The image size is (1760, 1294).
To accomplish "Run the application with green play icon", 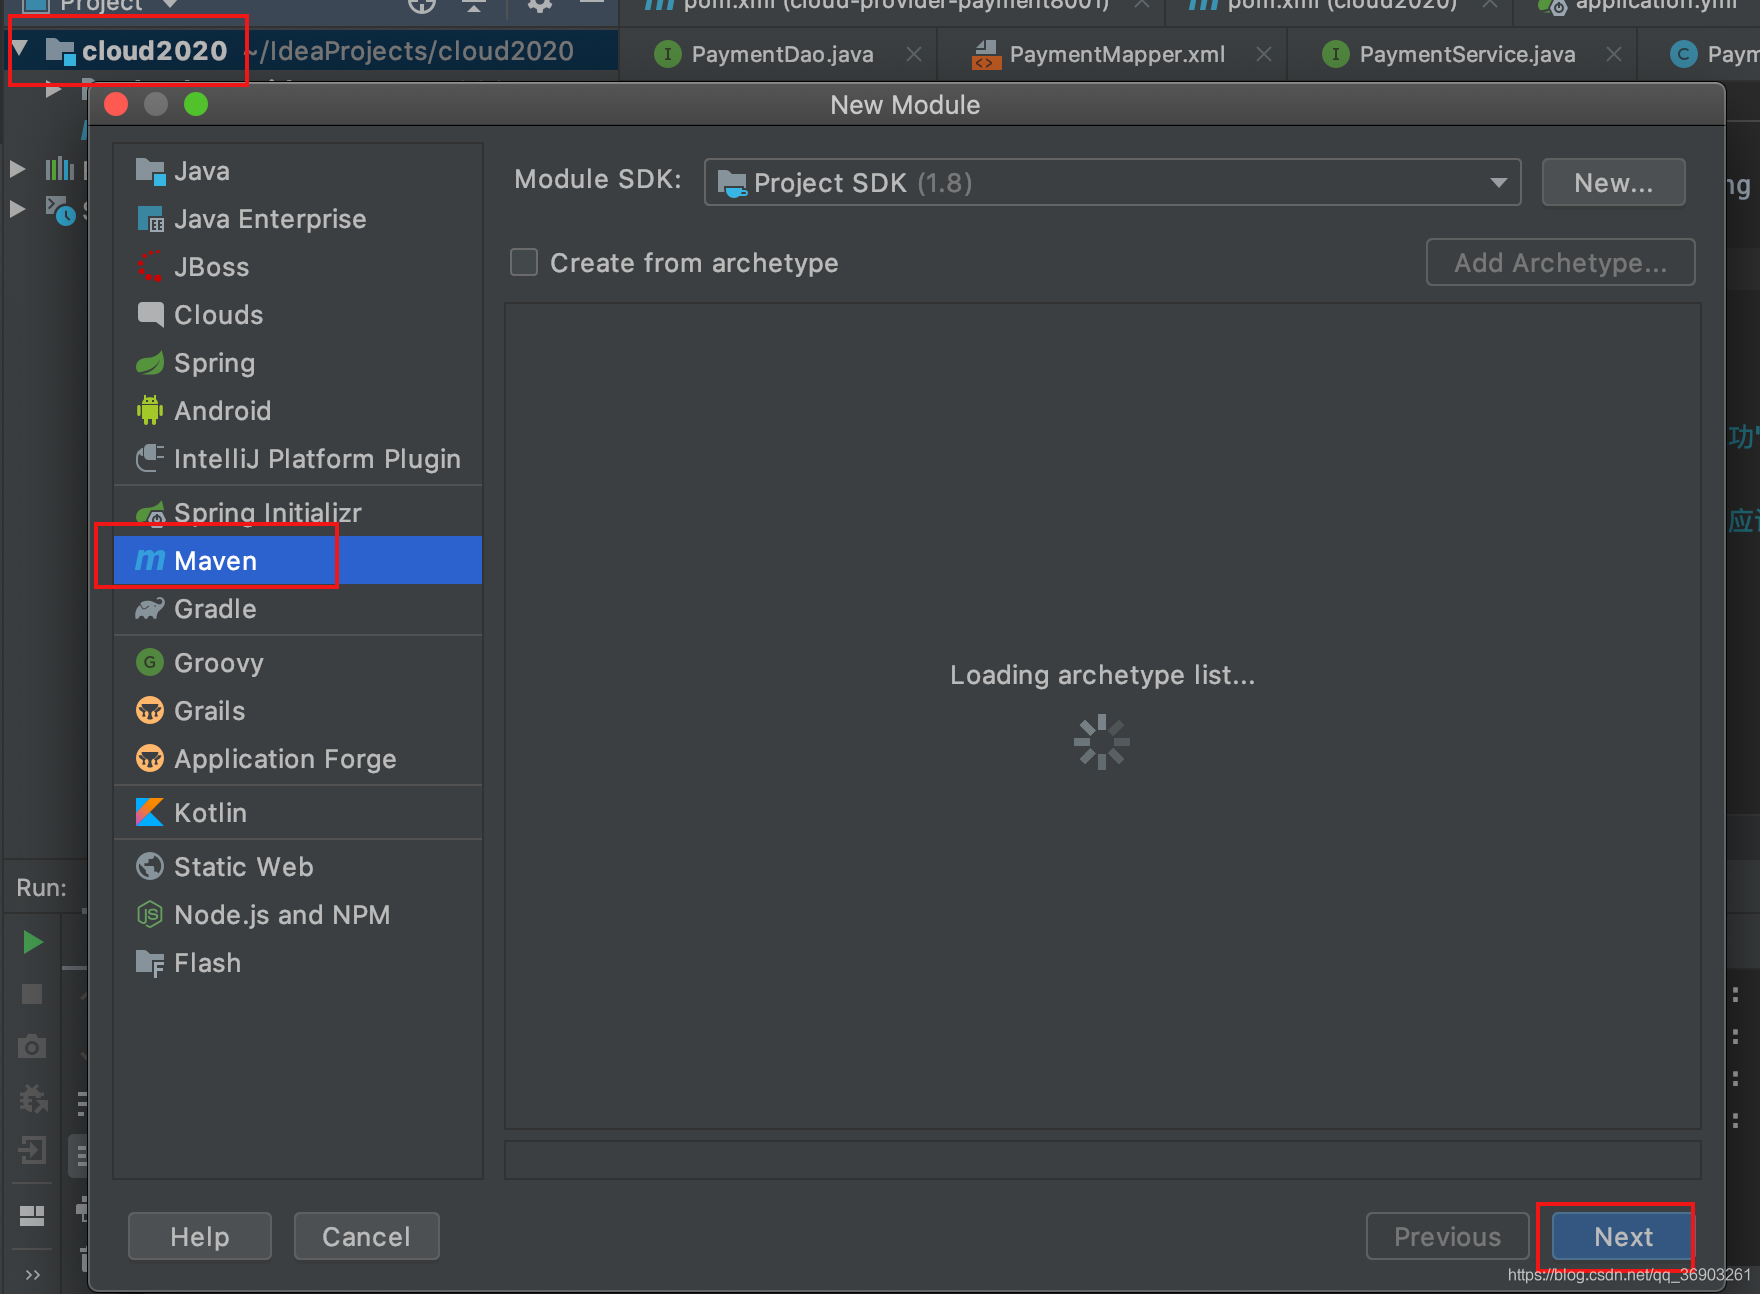I will 32,942.
